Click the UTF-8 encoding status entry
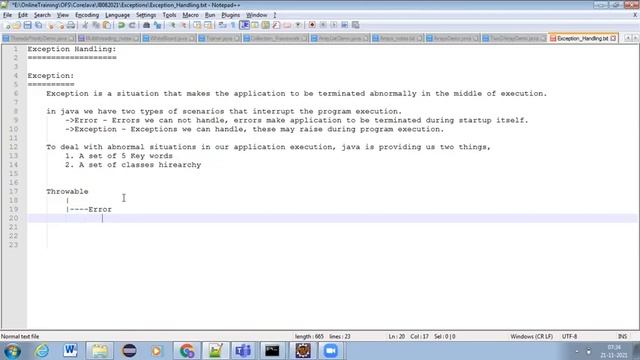This screenshot has width=640, height=360. [x=569, y=337]
